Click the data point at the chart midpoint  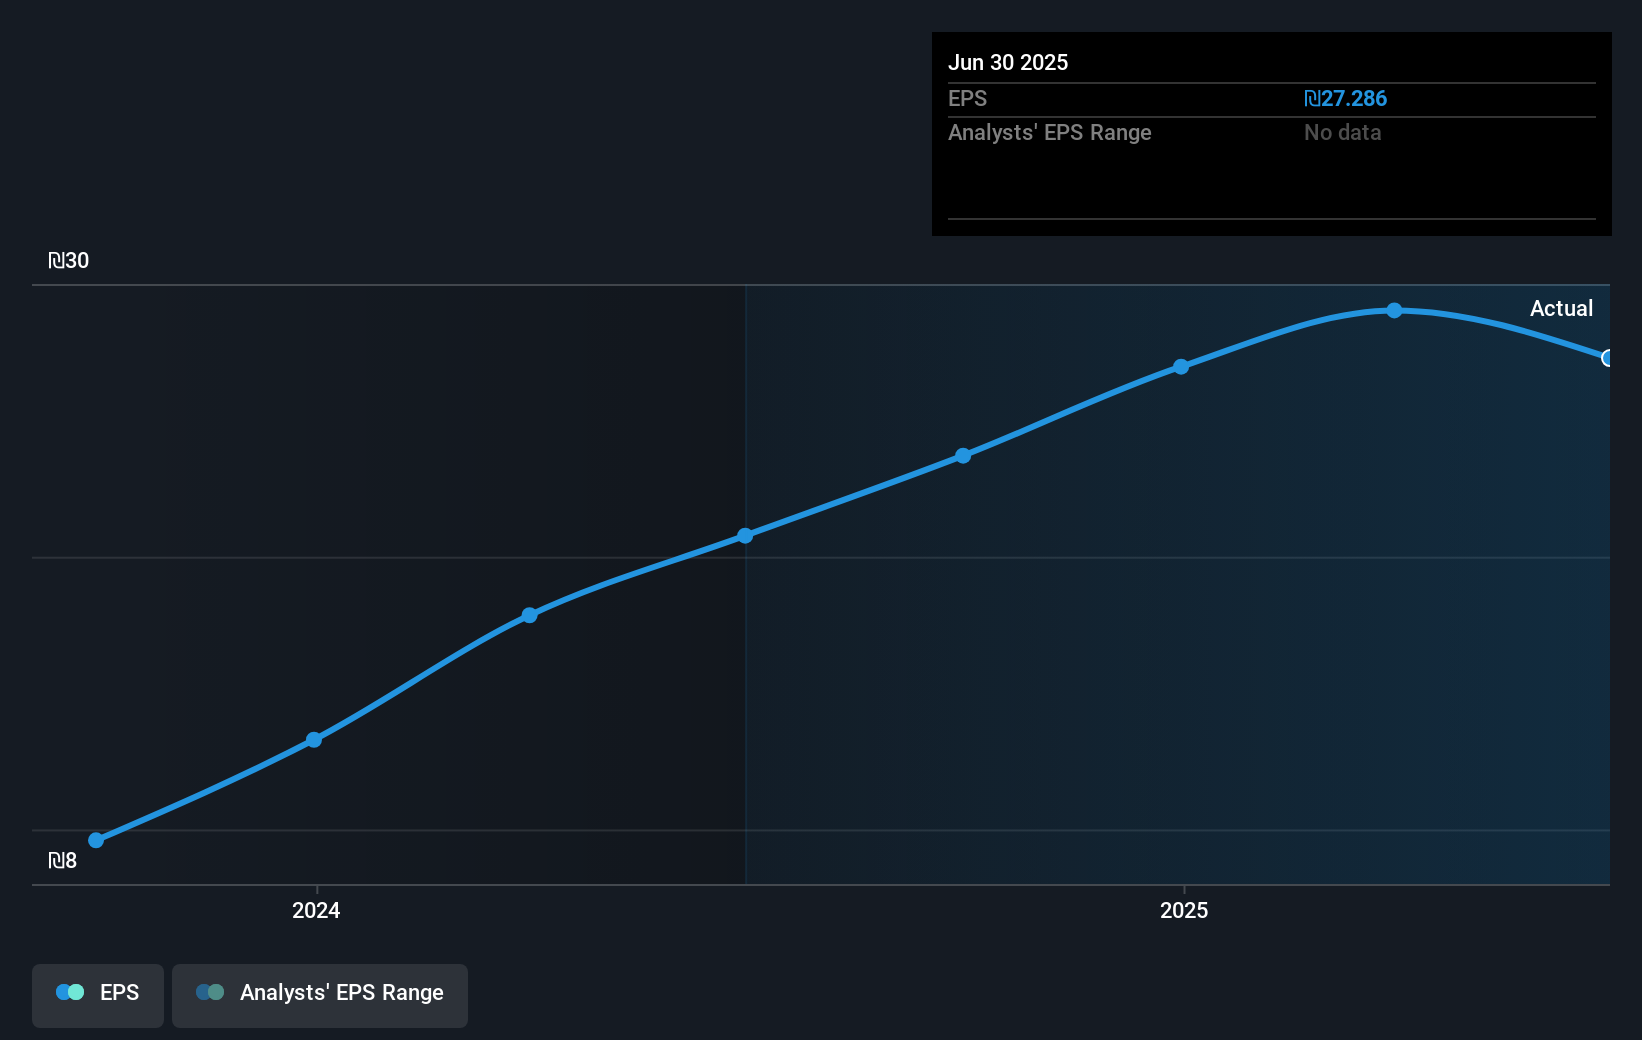[745, 536]
